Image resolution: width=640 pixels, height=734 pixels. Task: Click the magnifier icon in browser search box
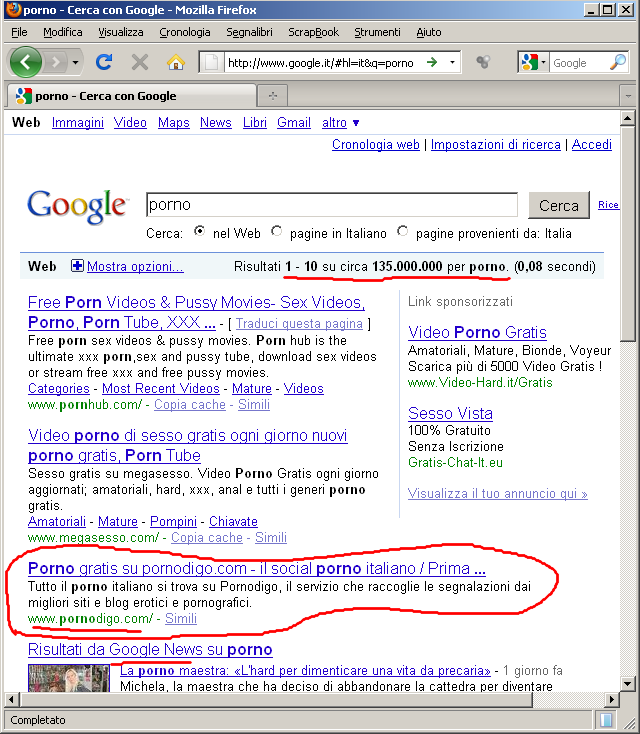[x=617, y=62]
